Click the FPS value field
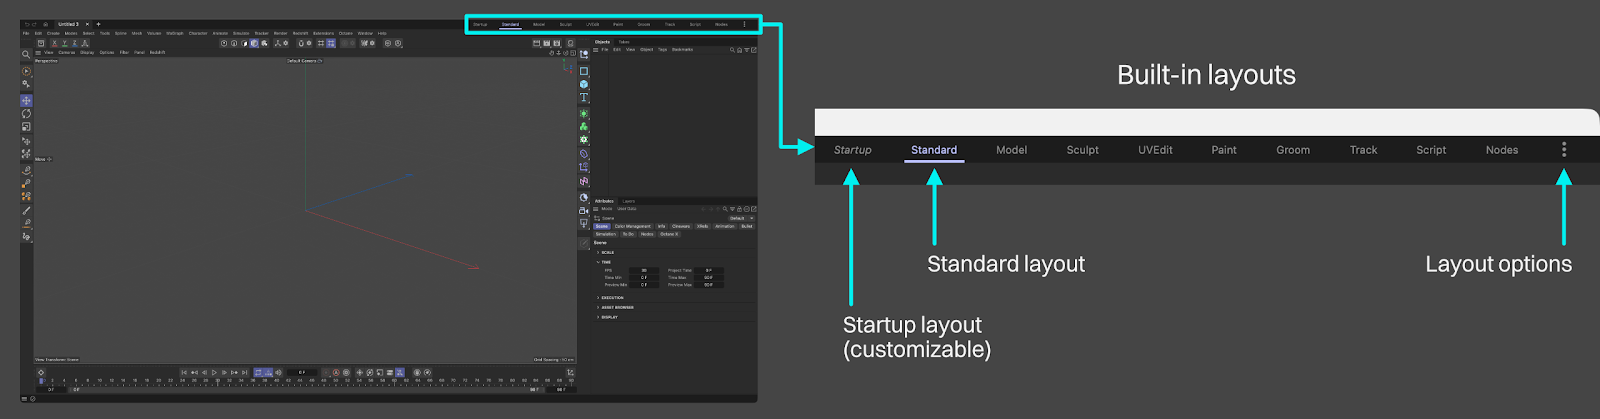 click(x=644, y=270)
